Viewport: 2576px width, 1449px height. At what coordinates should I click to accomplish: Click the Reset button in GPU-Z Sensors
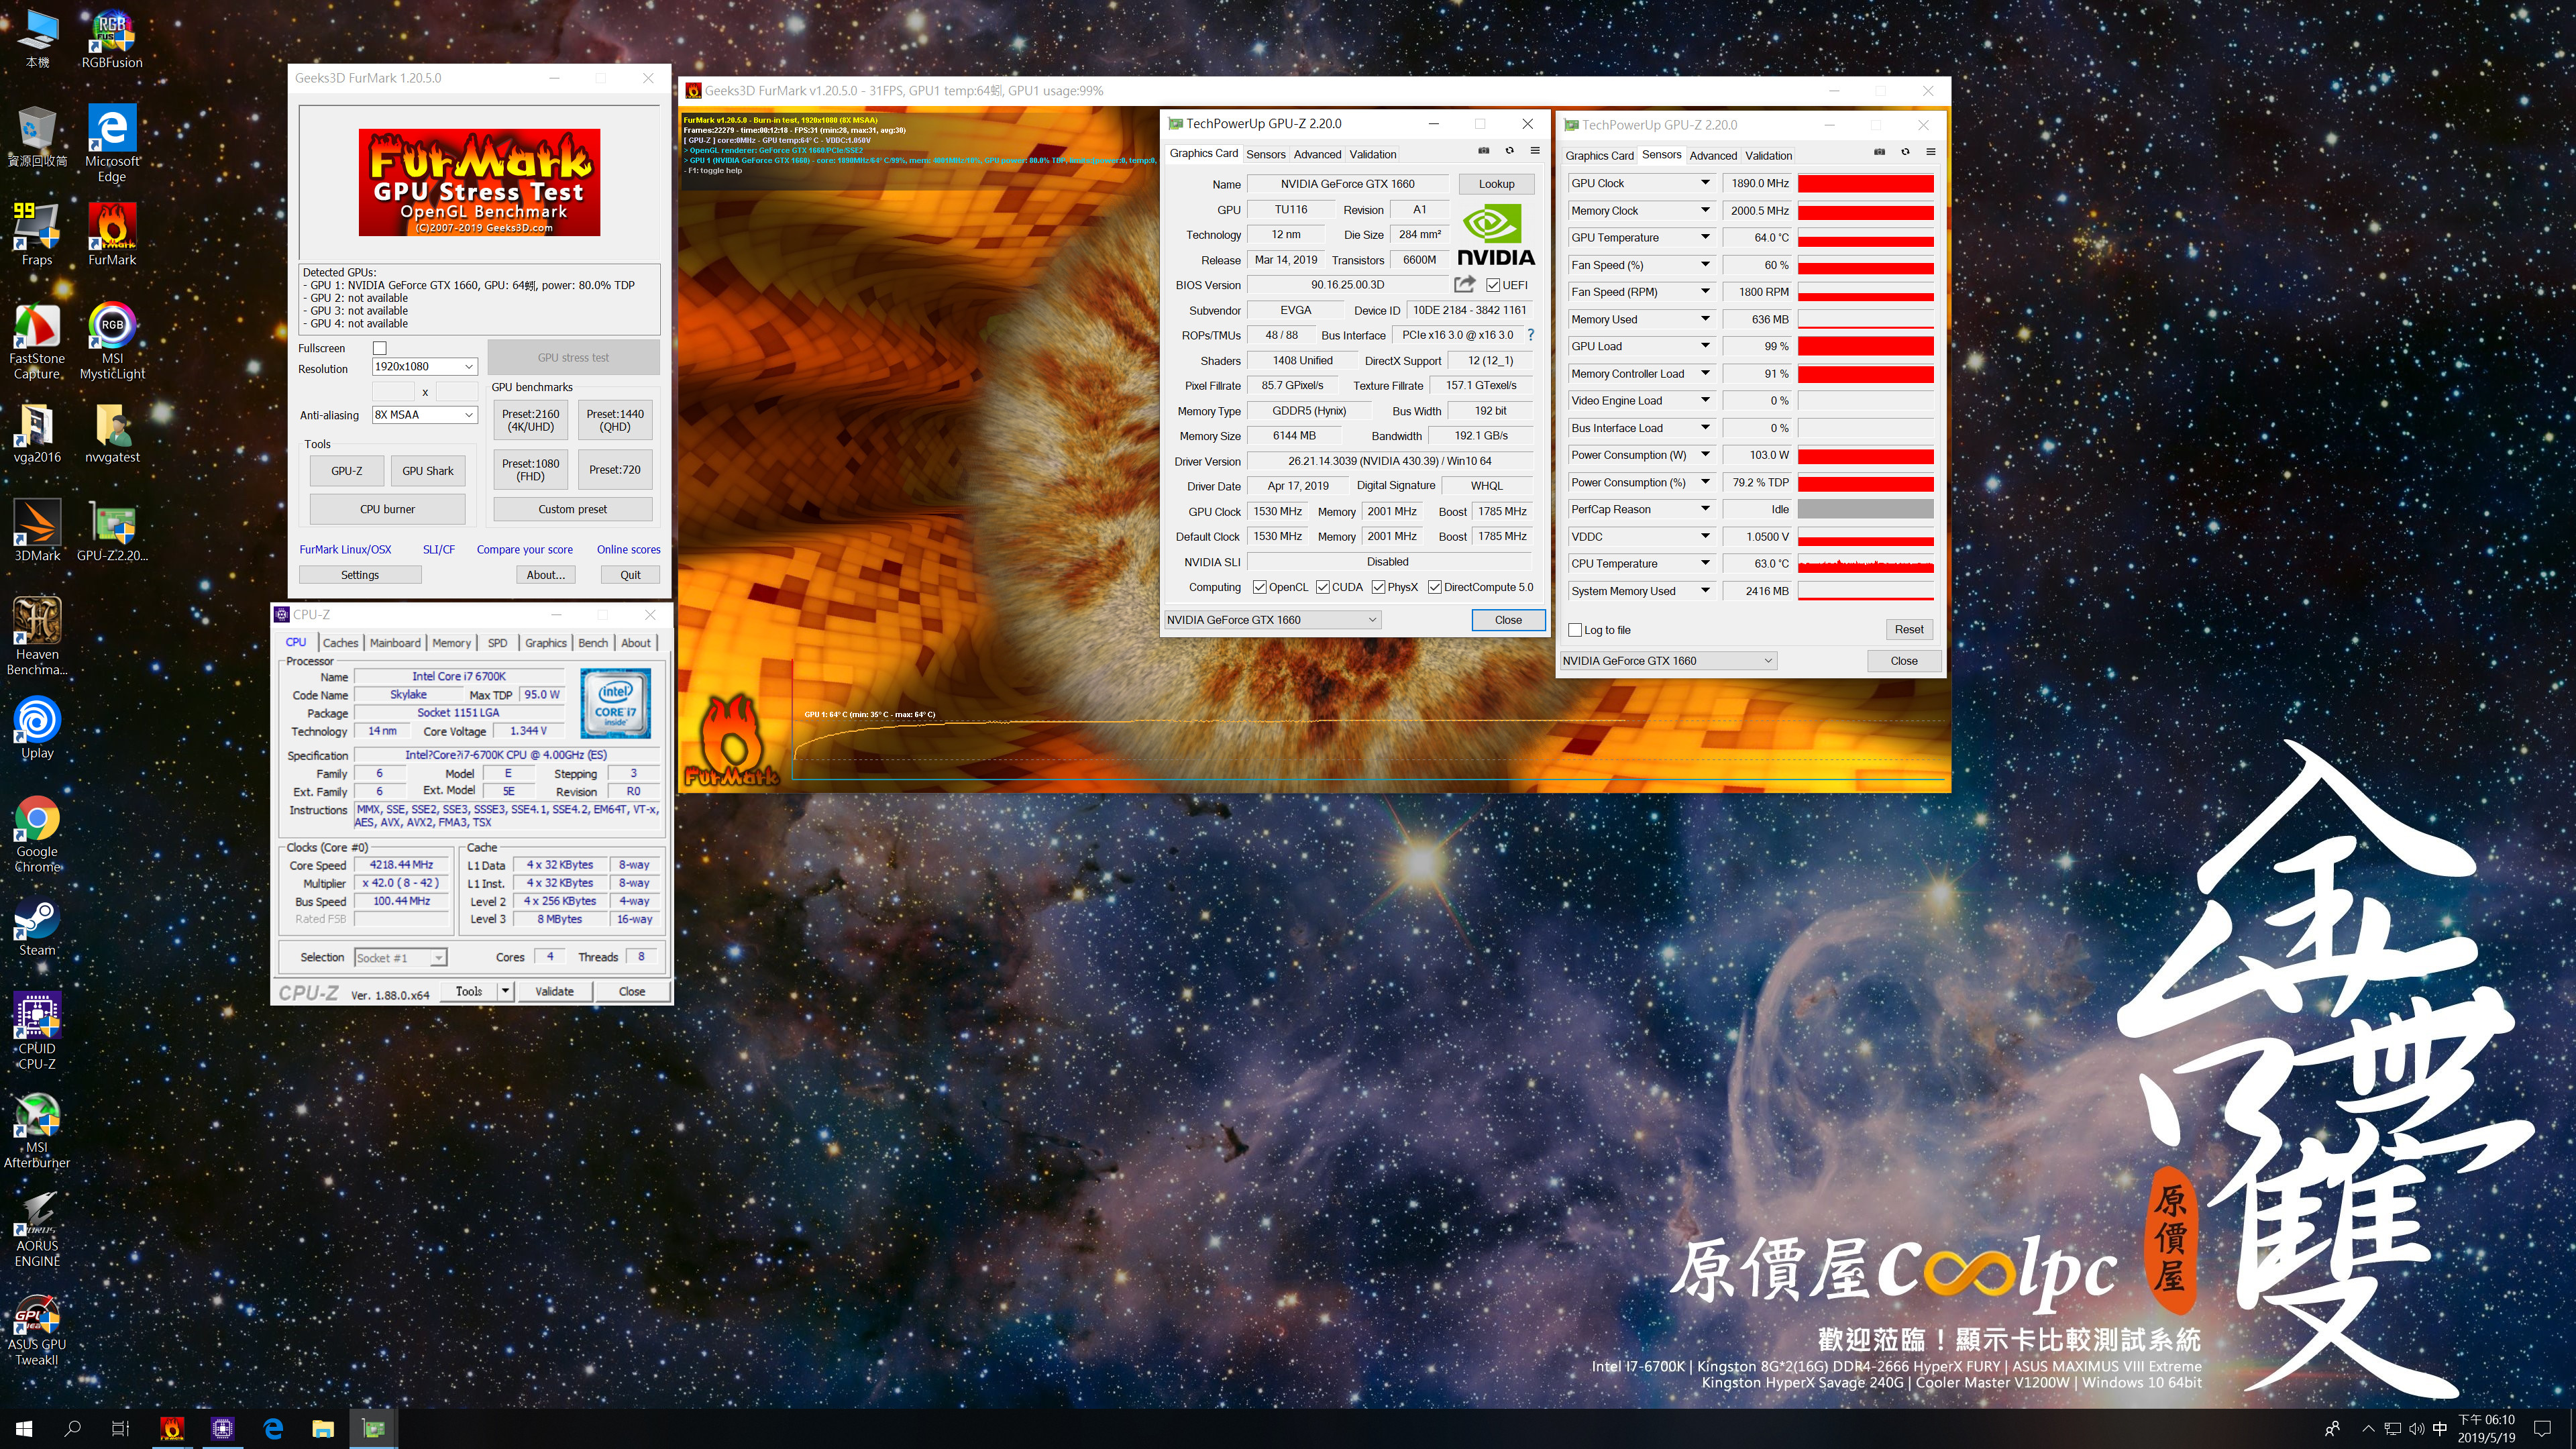click(x=1908, y=630)
